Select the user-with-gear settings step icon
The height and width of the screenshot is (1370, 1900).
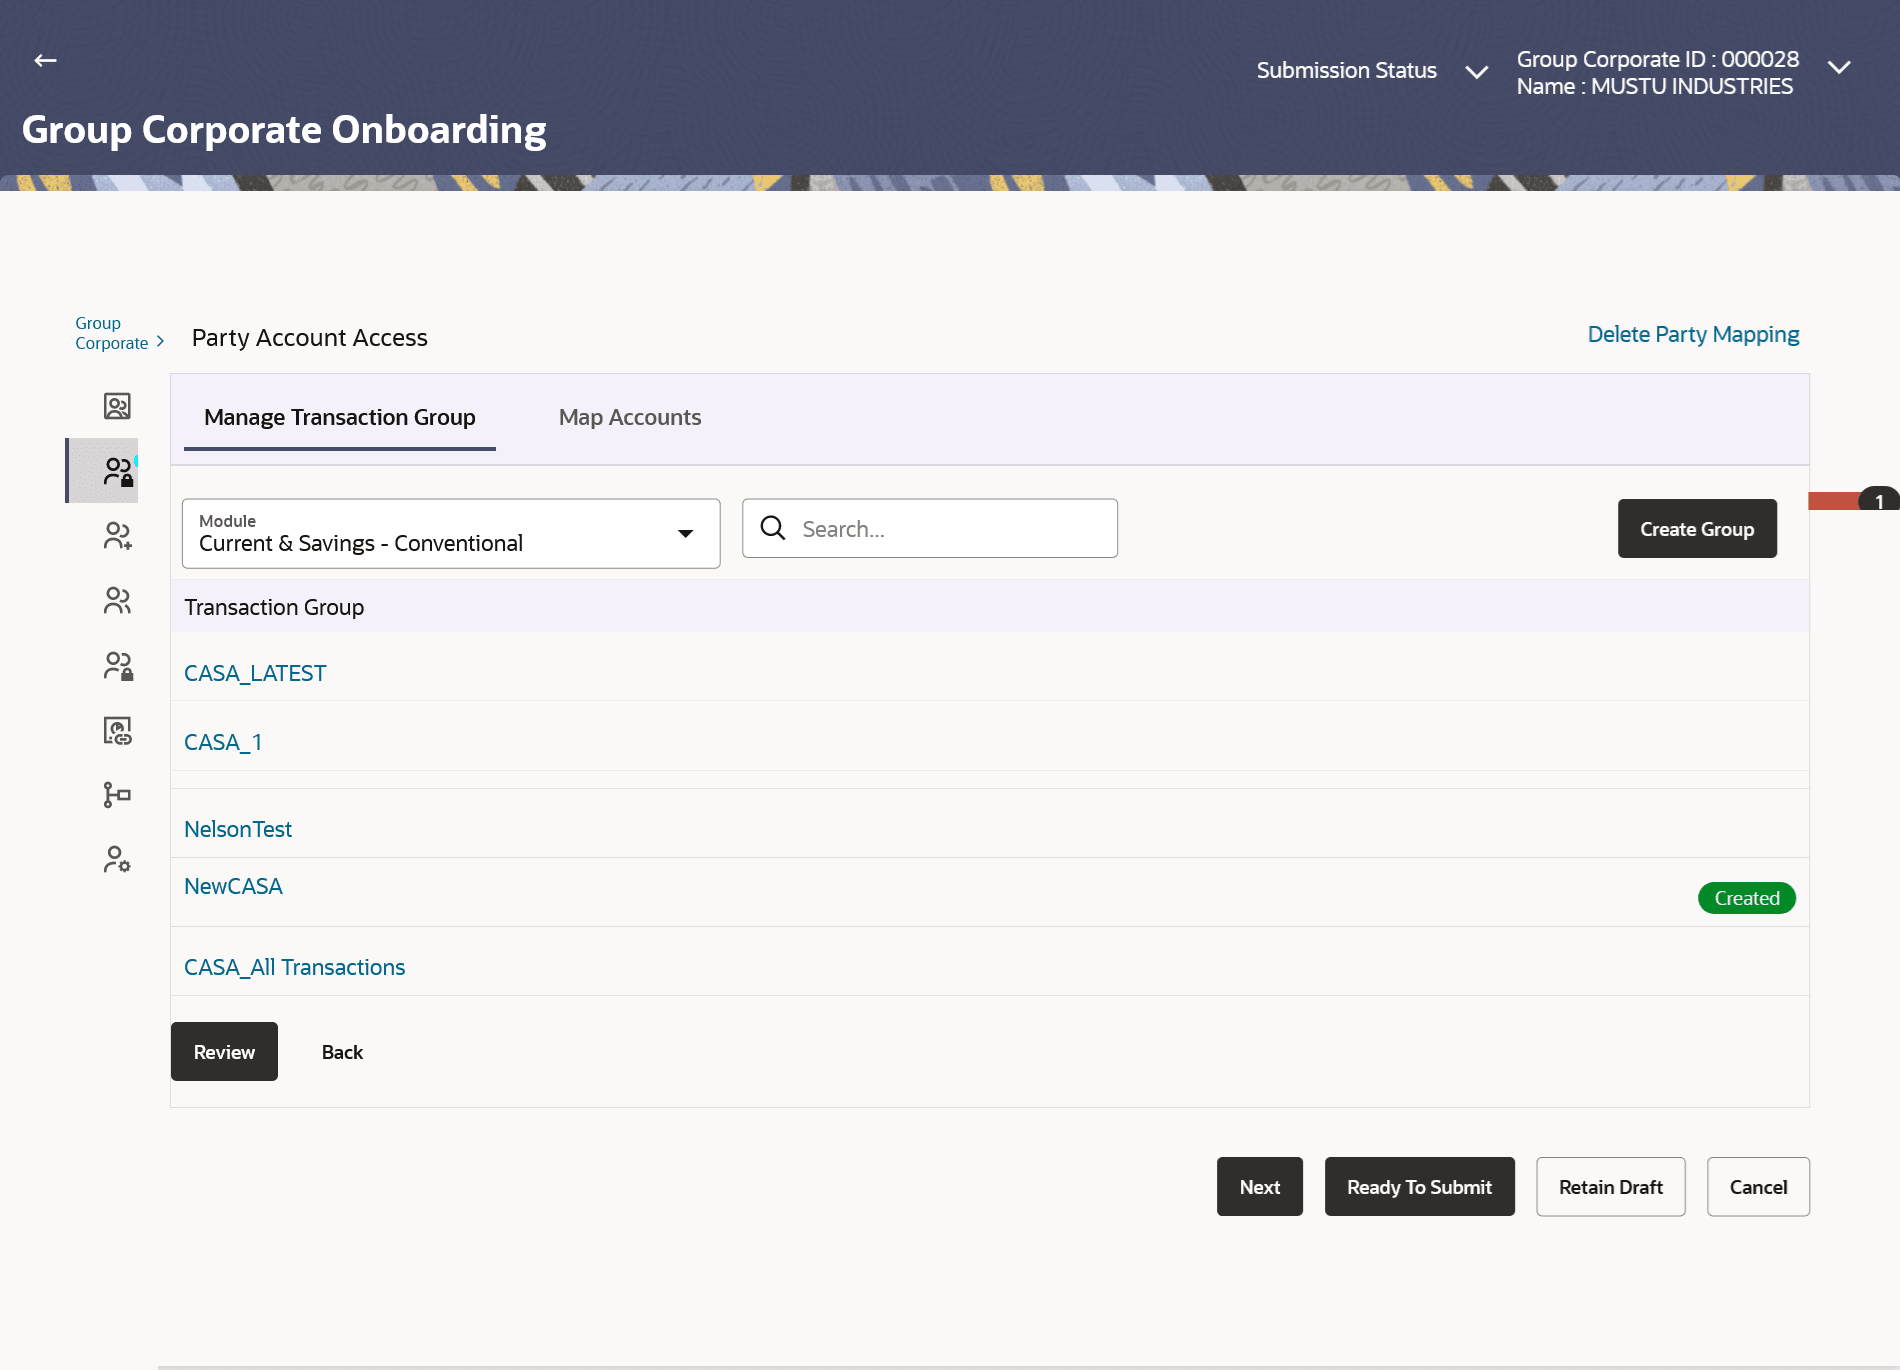tap(117, 860)
